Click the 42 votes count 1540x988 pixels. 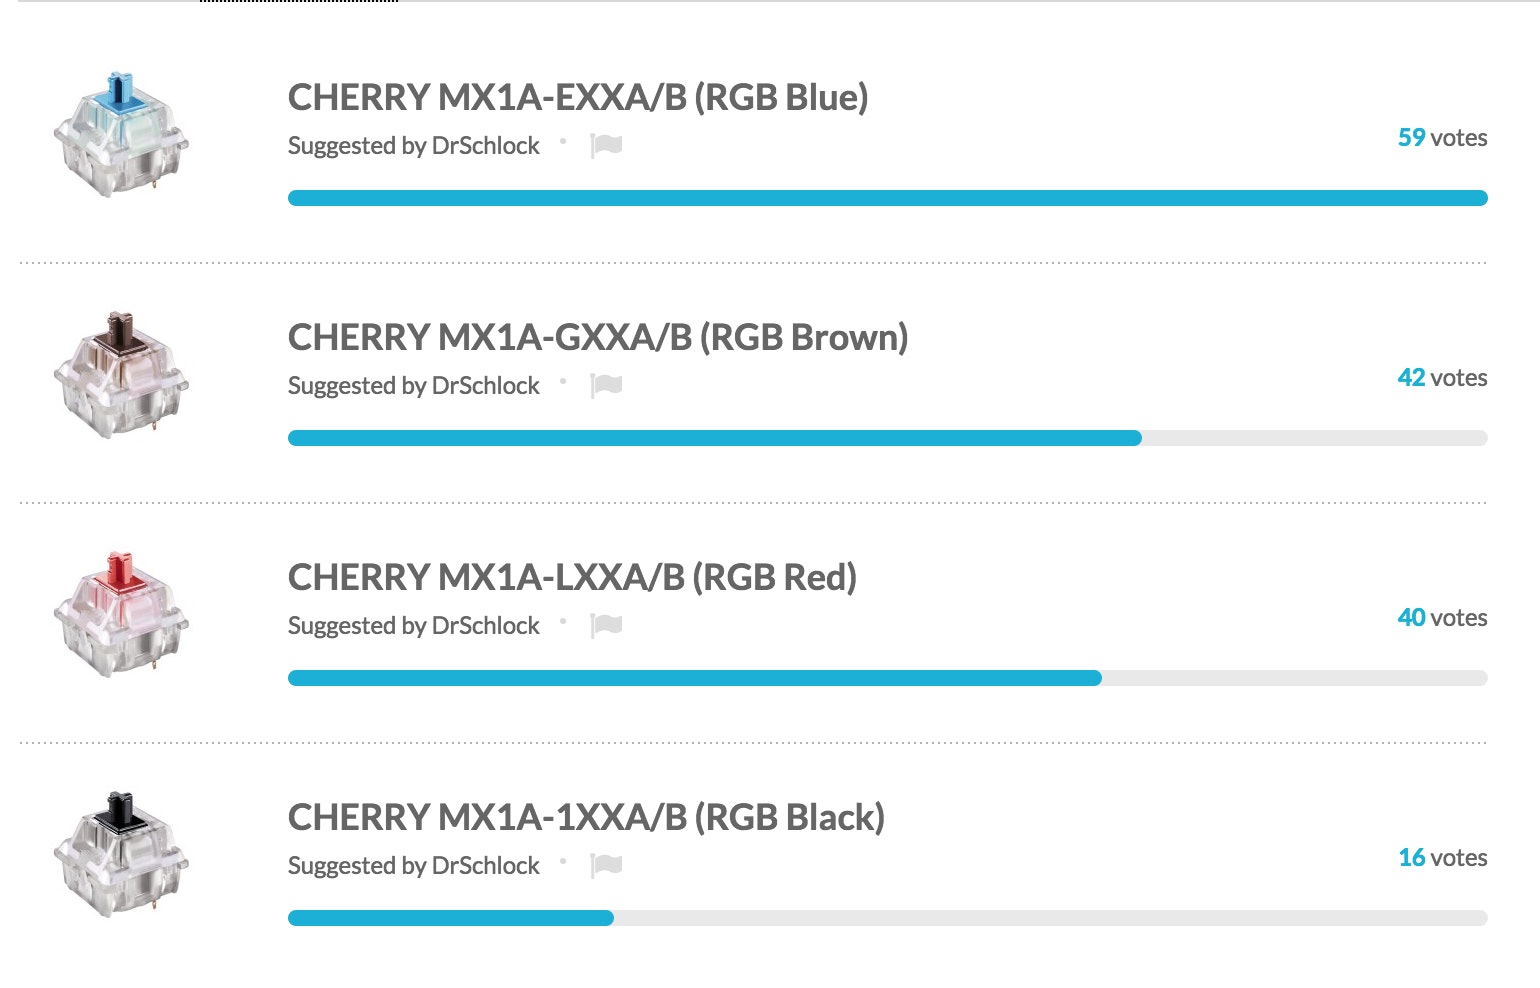point(1442,378)
